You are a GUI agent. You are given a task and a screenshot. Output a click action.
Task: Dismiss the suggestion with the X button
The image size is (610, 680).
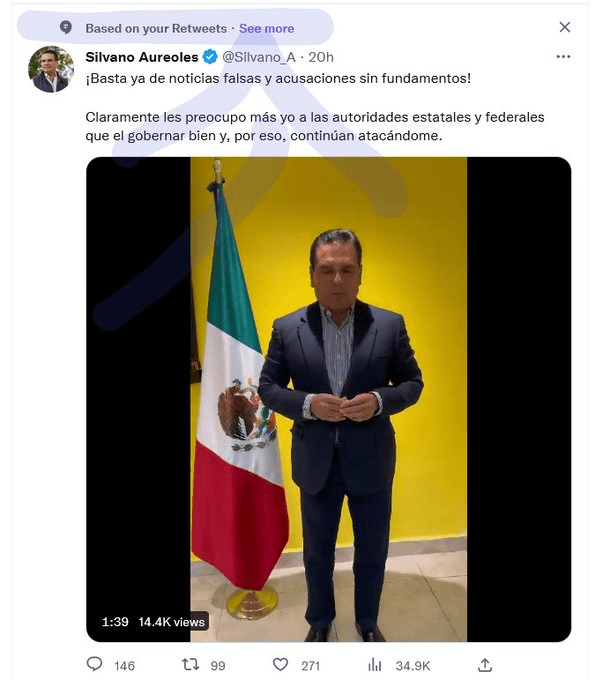point(564,27)
